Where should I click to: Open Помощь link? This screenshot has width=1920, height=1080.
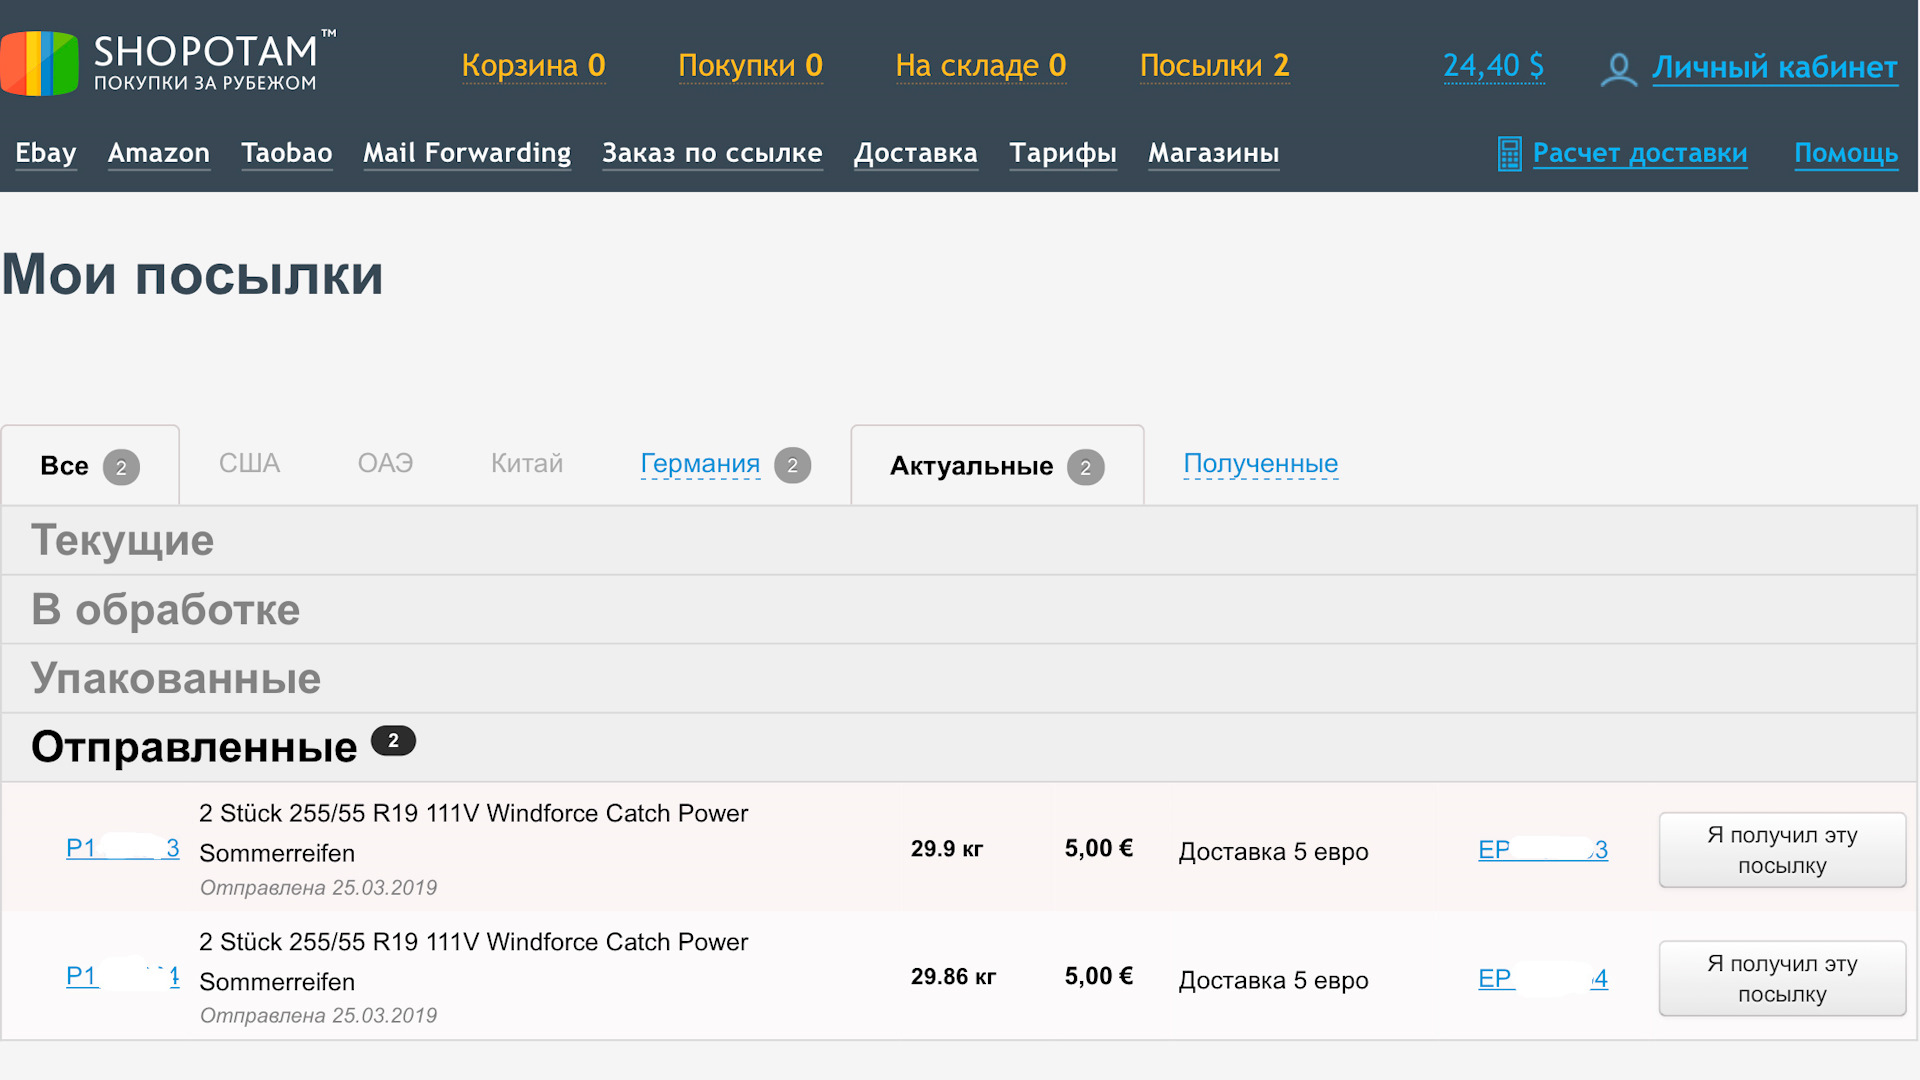coord(1846,153)
